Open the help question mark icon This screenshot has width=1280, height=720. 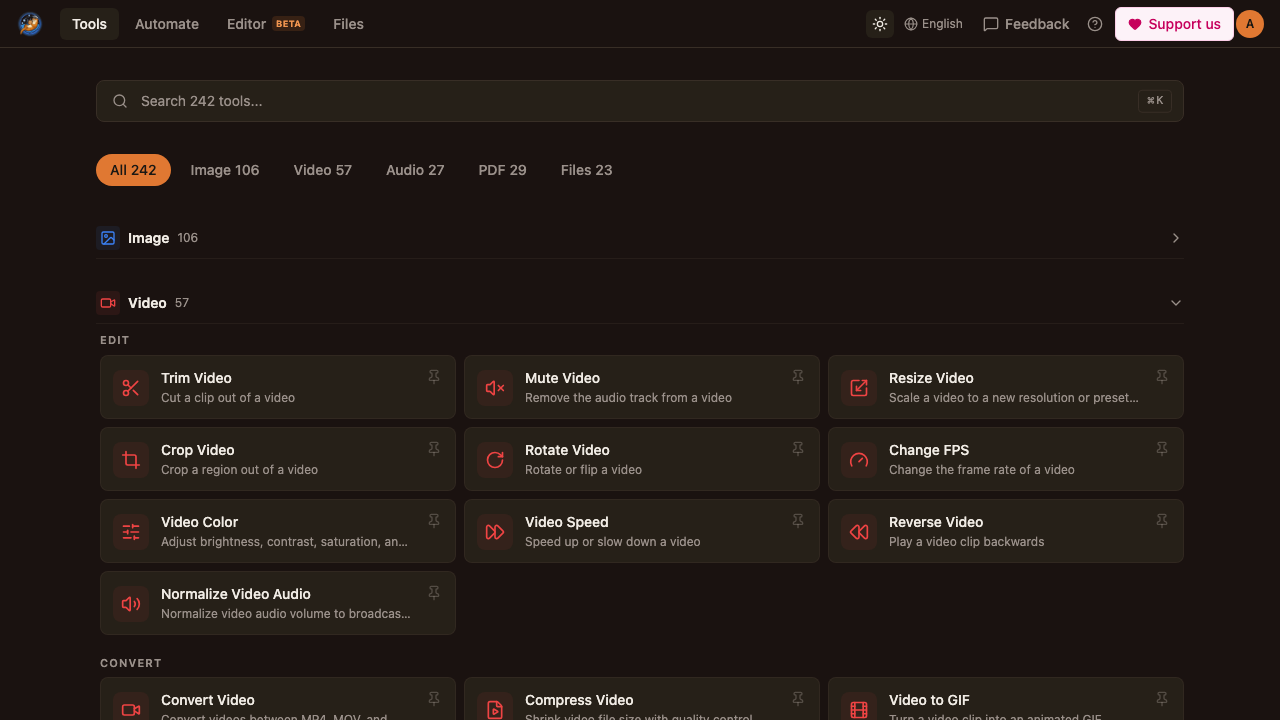[1095, 24]
